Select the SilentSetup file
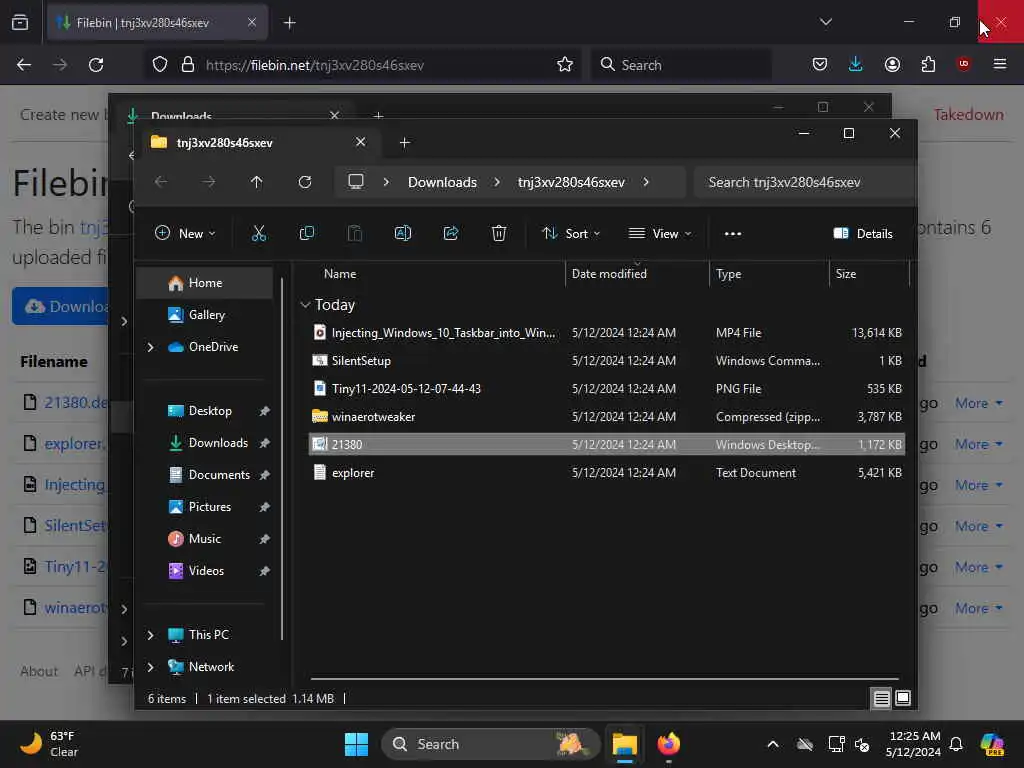The height and width of the screenshot is (768, 1024). pyautogui.click(x=607, y=360)
